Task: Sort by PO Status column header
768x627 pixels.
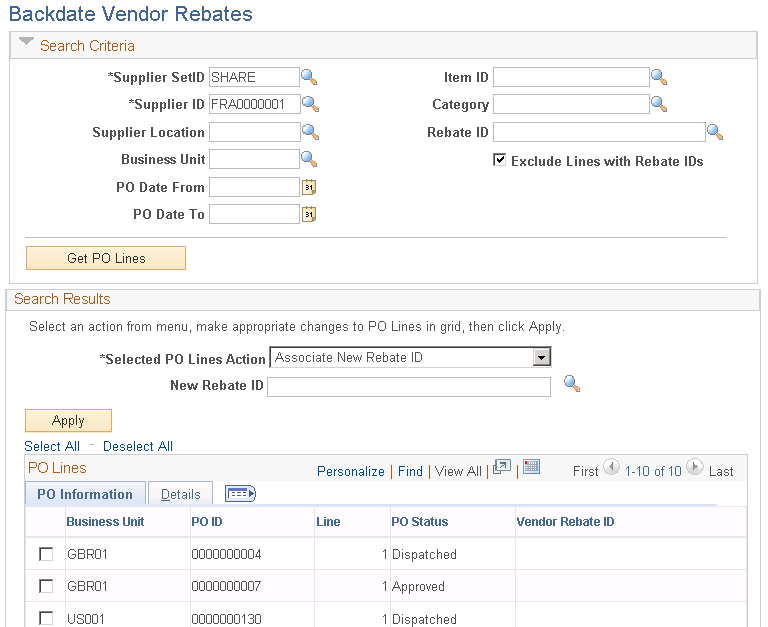Action: pos(420,522)
